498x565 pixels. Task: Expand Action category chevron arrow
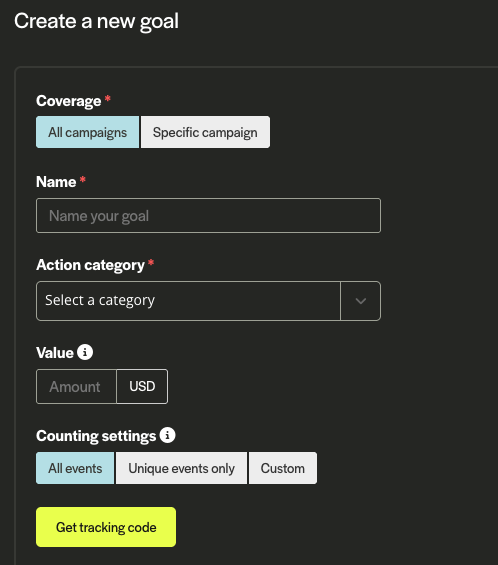coord(361,301)
